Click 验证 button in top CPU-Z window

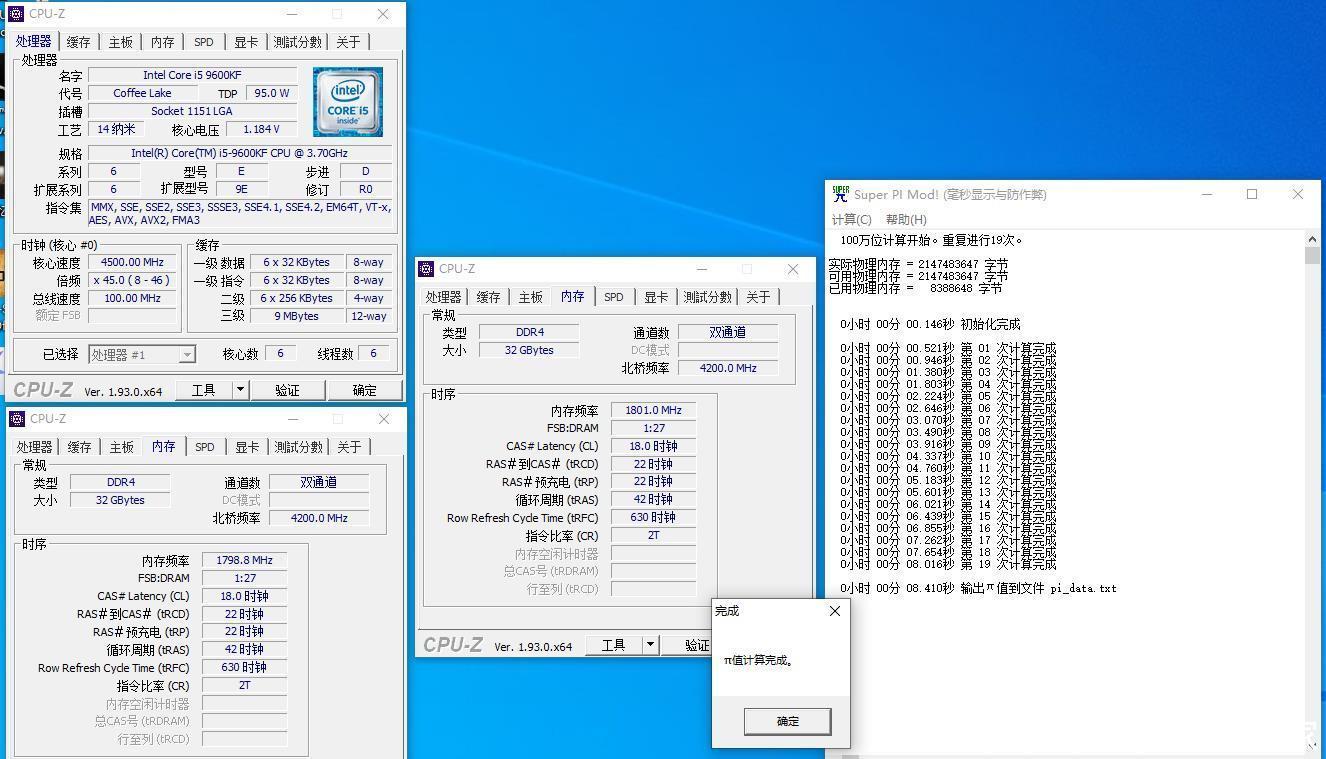(x=287, y=390)
